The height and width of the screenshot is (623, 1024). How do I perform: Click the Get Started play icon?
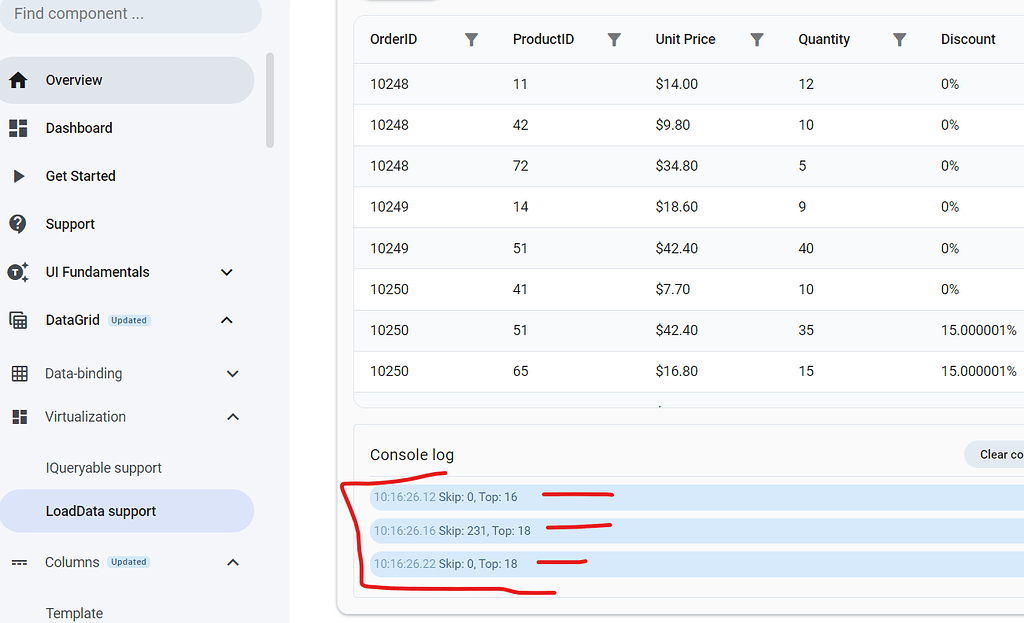[x=18, y=176]
